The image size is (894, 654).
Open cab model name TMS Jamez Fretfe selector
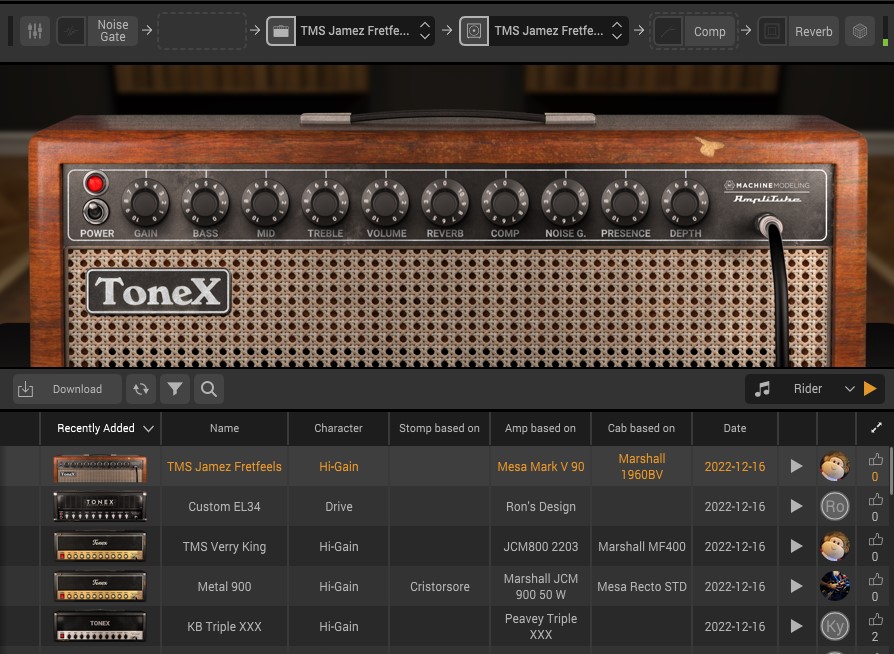click(x=548, y=31)
